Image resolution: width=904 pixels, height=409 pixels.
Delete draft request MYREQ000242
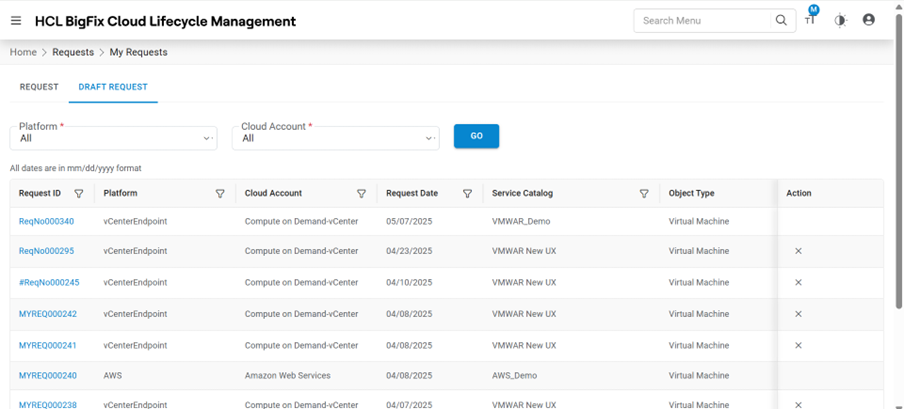(x=798, y=314)
